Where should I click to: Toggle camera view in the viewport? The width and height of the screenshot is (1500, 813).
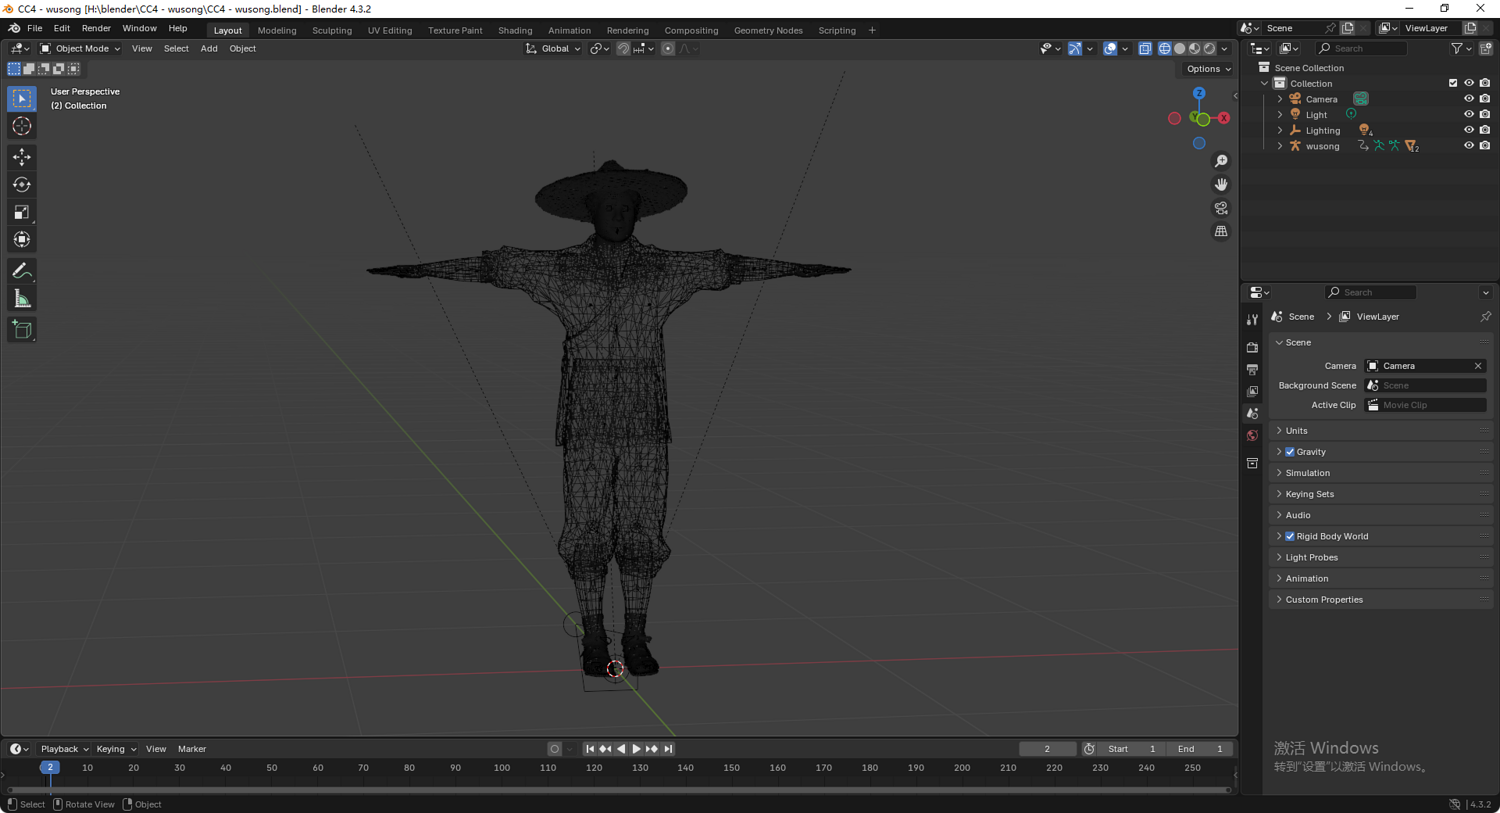tap(1221, 208)
